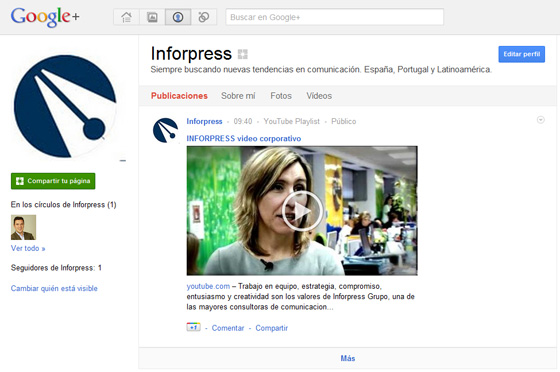Click the Editar perfil button
This screenshot has width=560, height=372.
pos(521,54)
